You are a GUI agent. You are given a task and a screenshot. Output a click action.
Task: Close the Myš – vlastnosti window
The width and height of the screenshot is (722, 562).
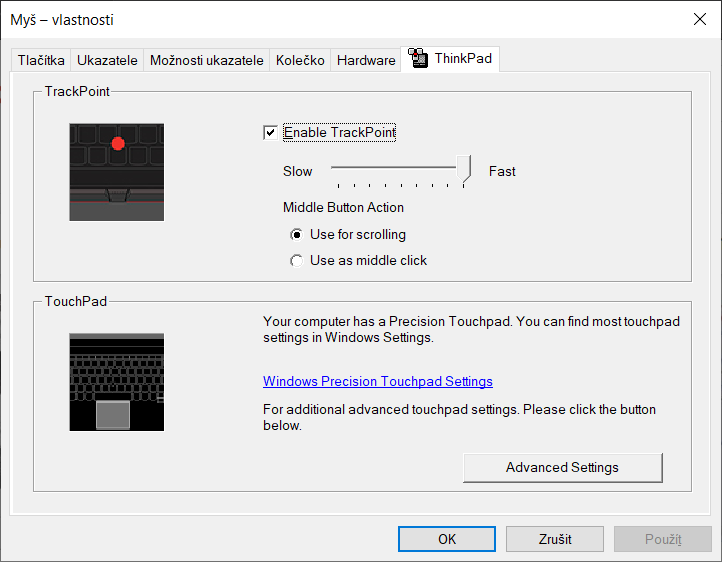coord(699,19)
